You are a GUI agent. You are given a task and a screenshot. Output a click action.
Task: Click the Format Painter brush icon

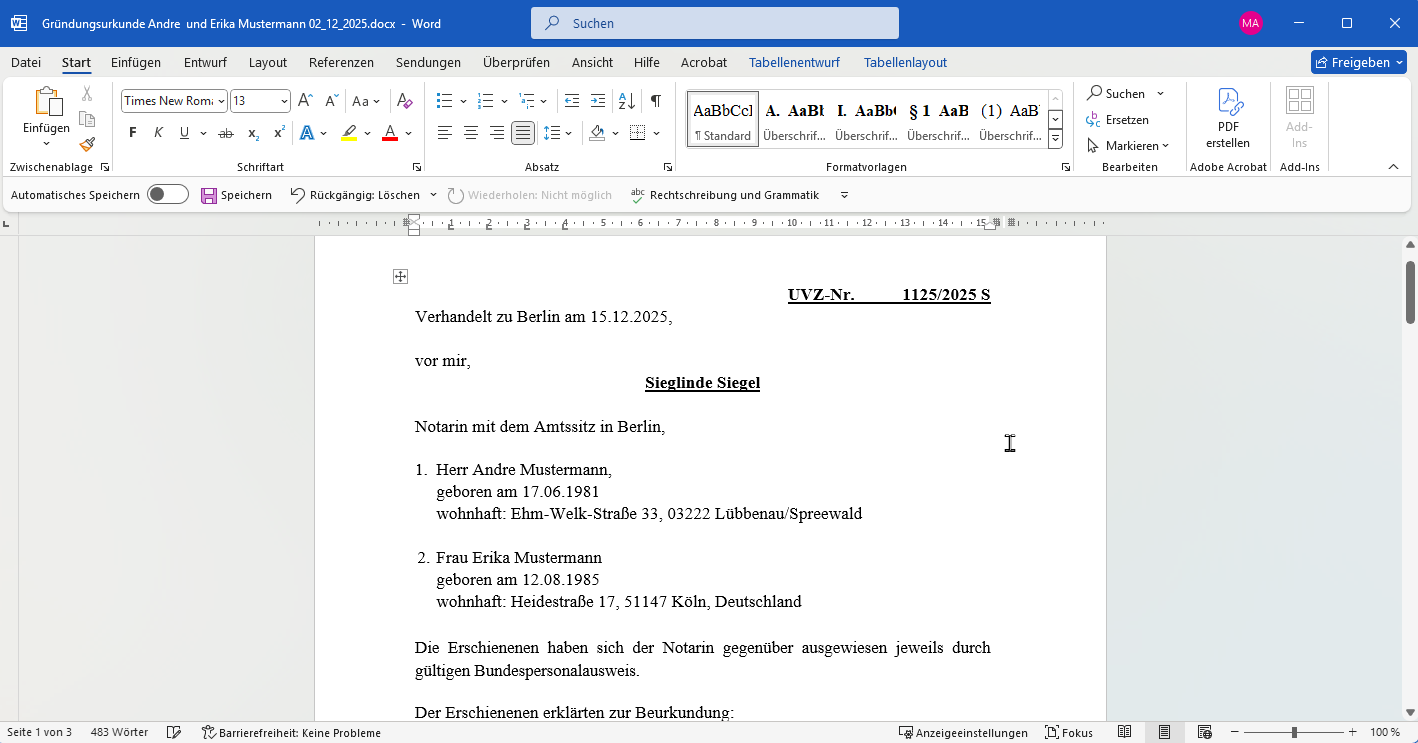87,145
